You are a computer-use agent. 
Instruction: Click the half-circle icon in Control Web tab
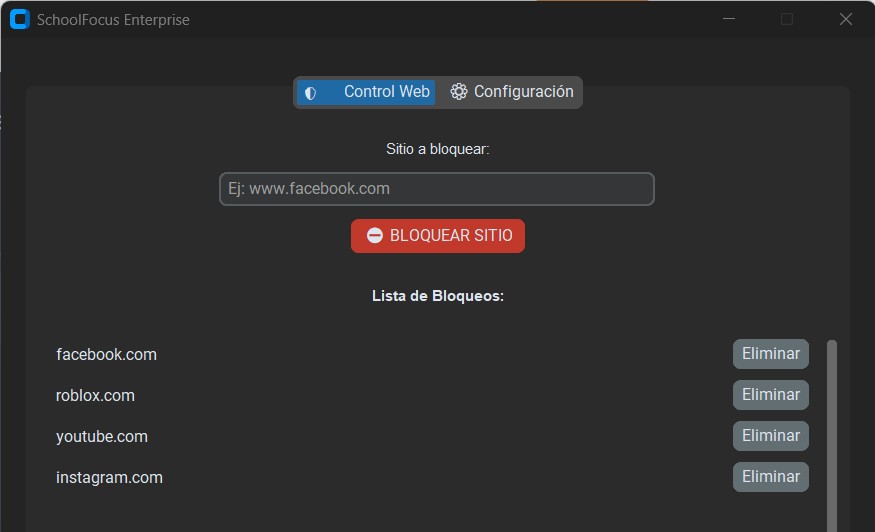coord(311,93)
